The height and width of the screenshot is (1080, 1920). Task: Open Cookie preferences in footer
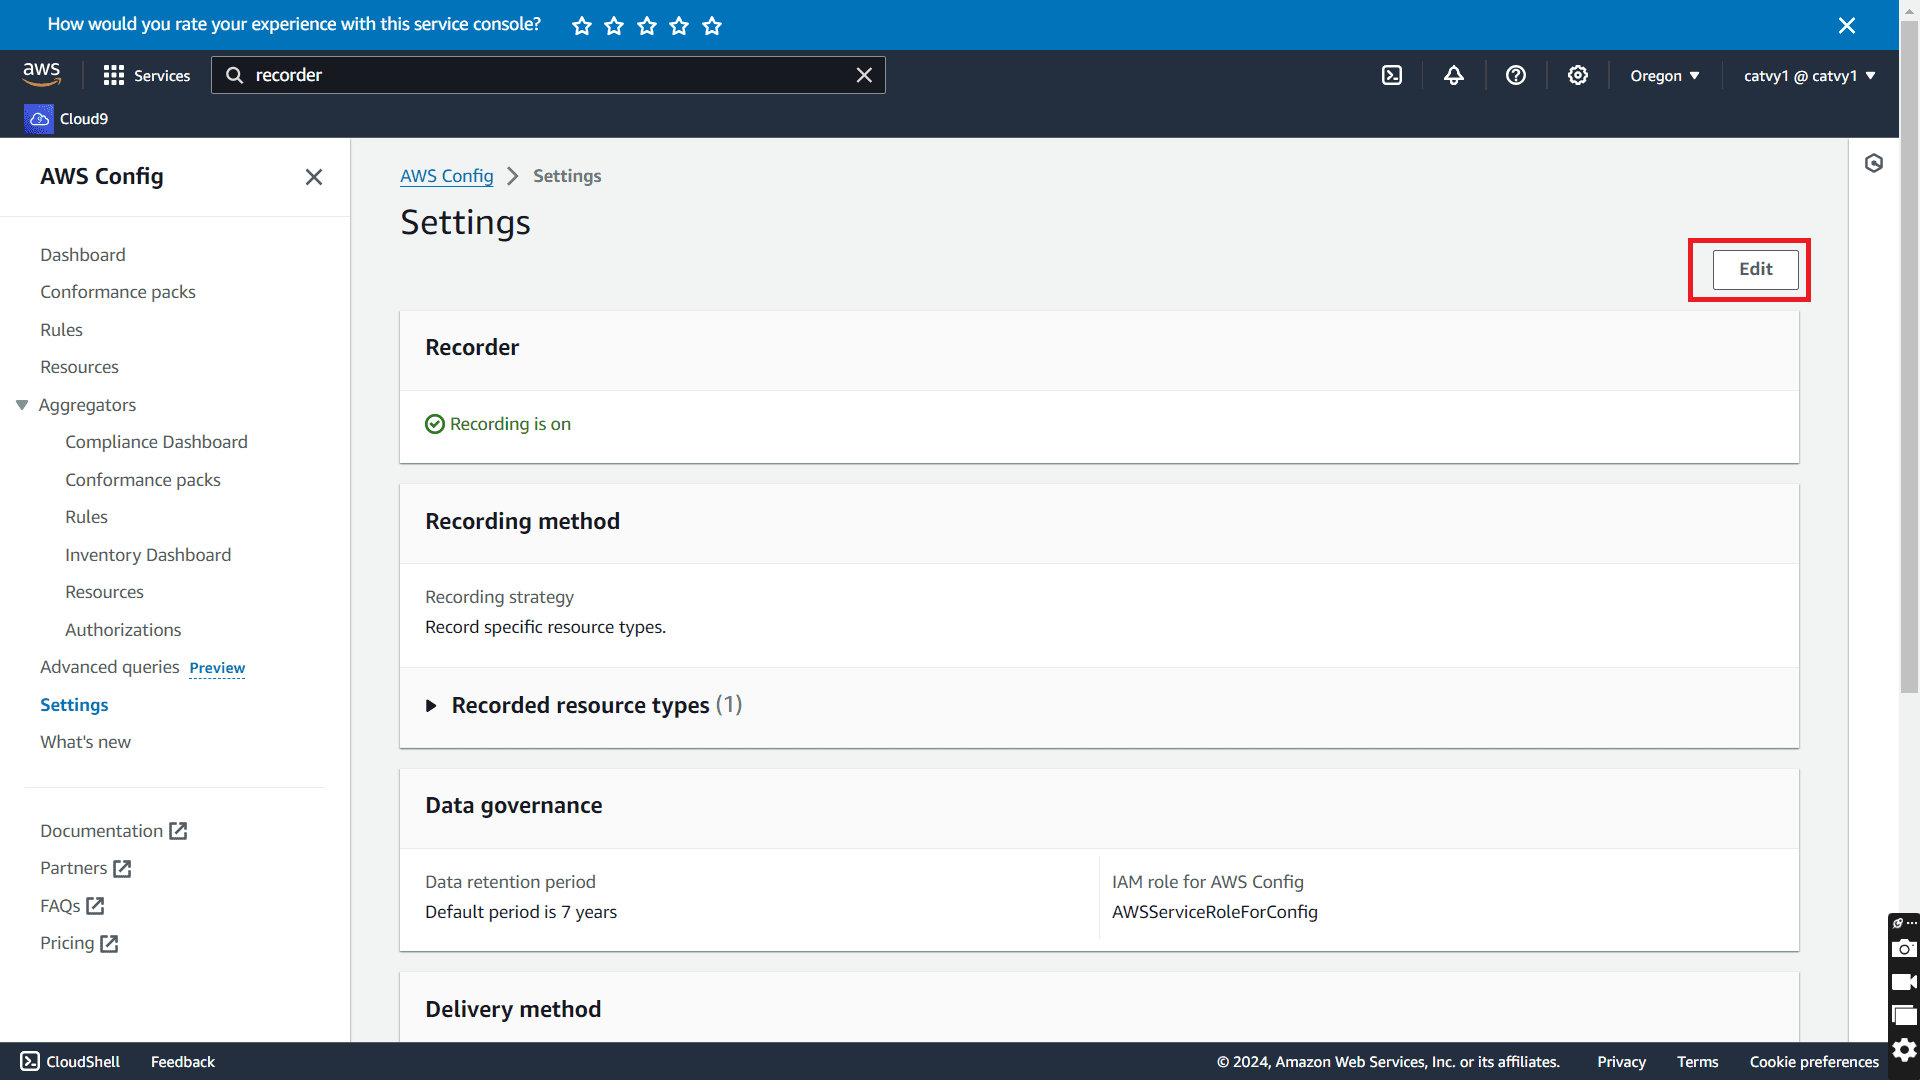click(1814, 1061)
